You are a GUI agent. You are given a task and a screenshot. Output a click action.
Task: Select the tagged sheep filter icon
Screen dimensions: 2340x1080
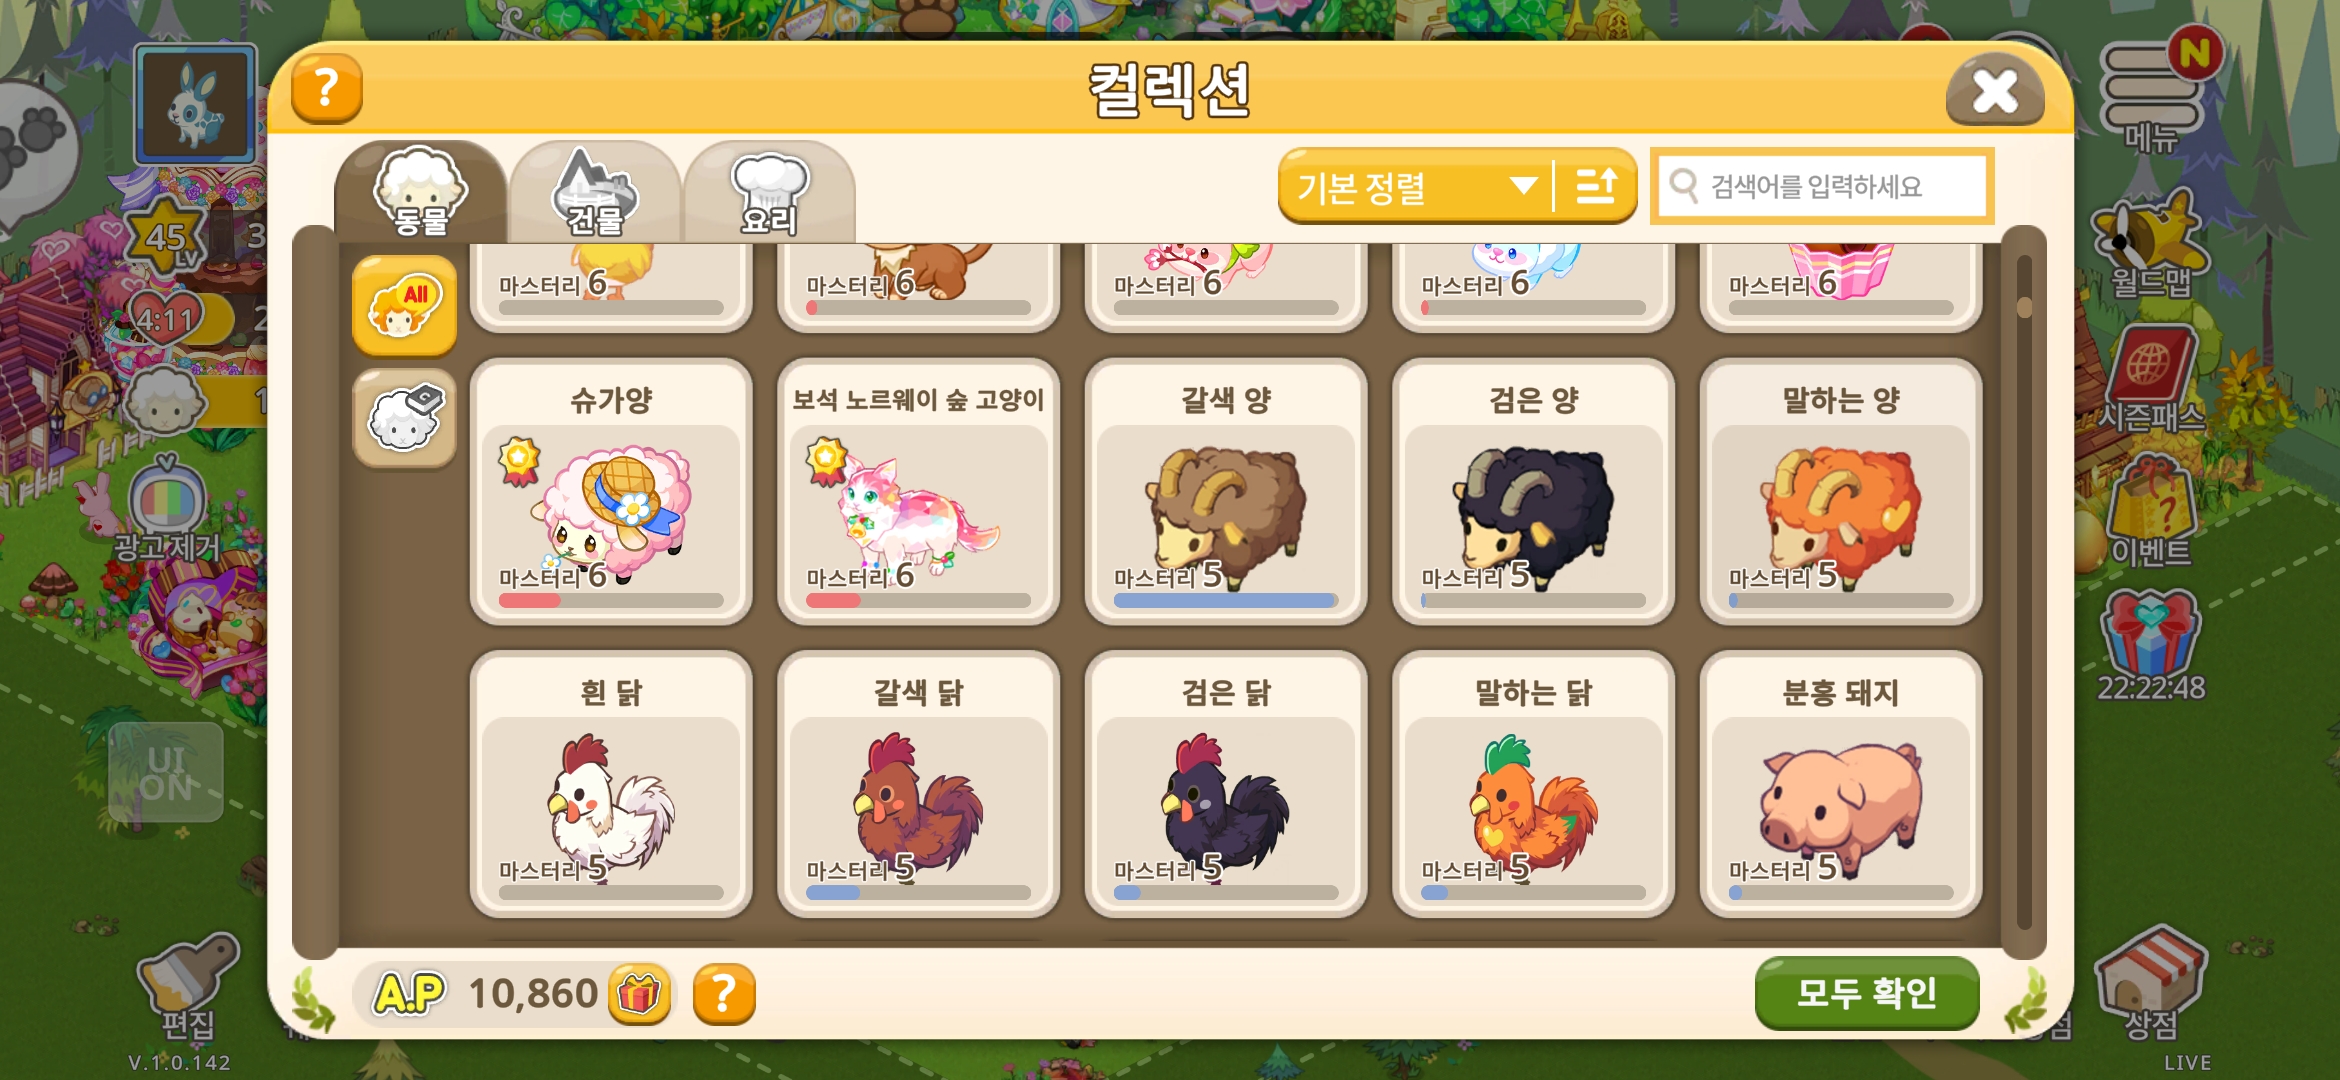pos(404,418)
